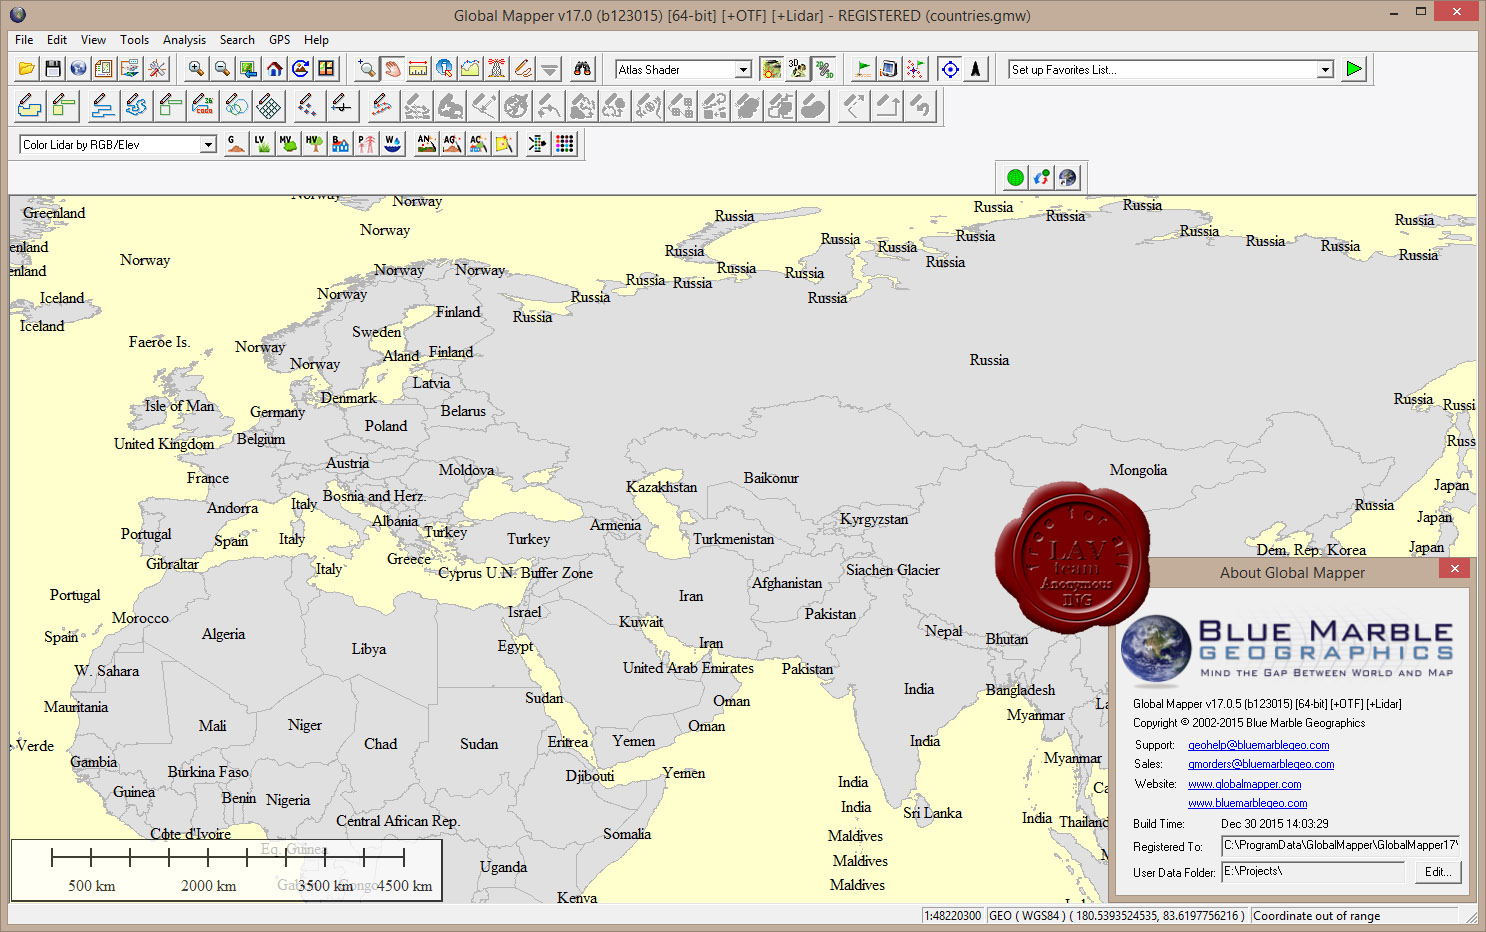Select the Feature Info tool
1486x932 pixels.
pyautogui.click(x=445, y=69)
